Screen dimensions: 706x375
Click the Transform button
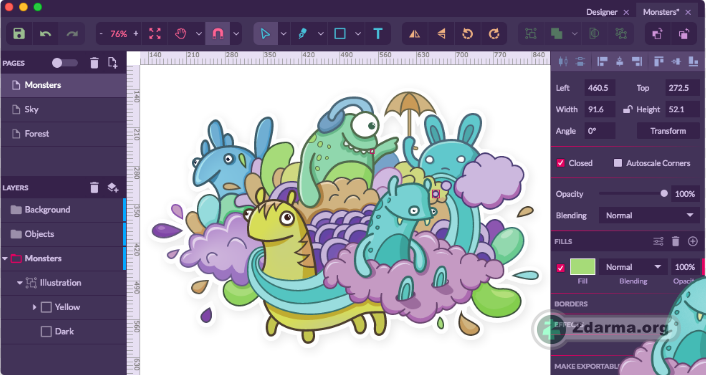point(668,131)
